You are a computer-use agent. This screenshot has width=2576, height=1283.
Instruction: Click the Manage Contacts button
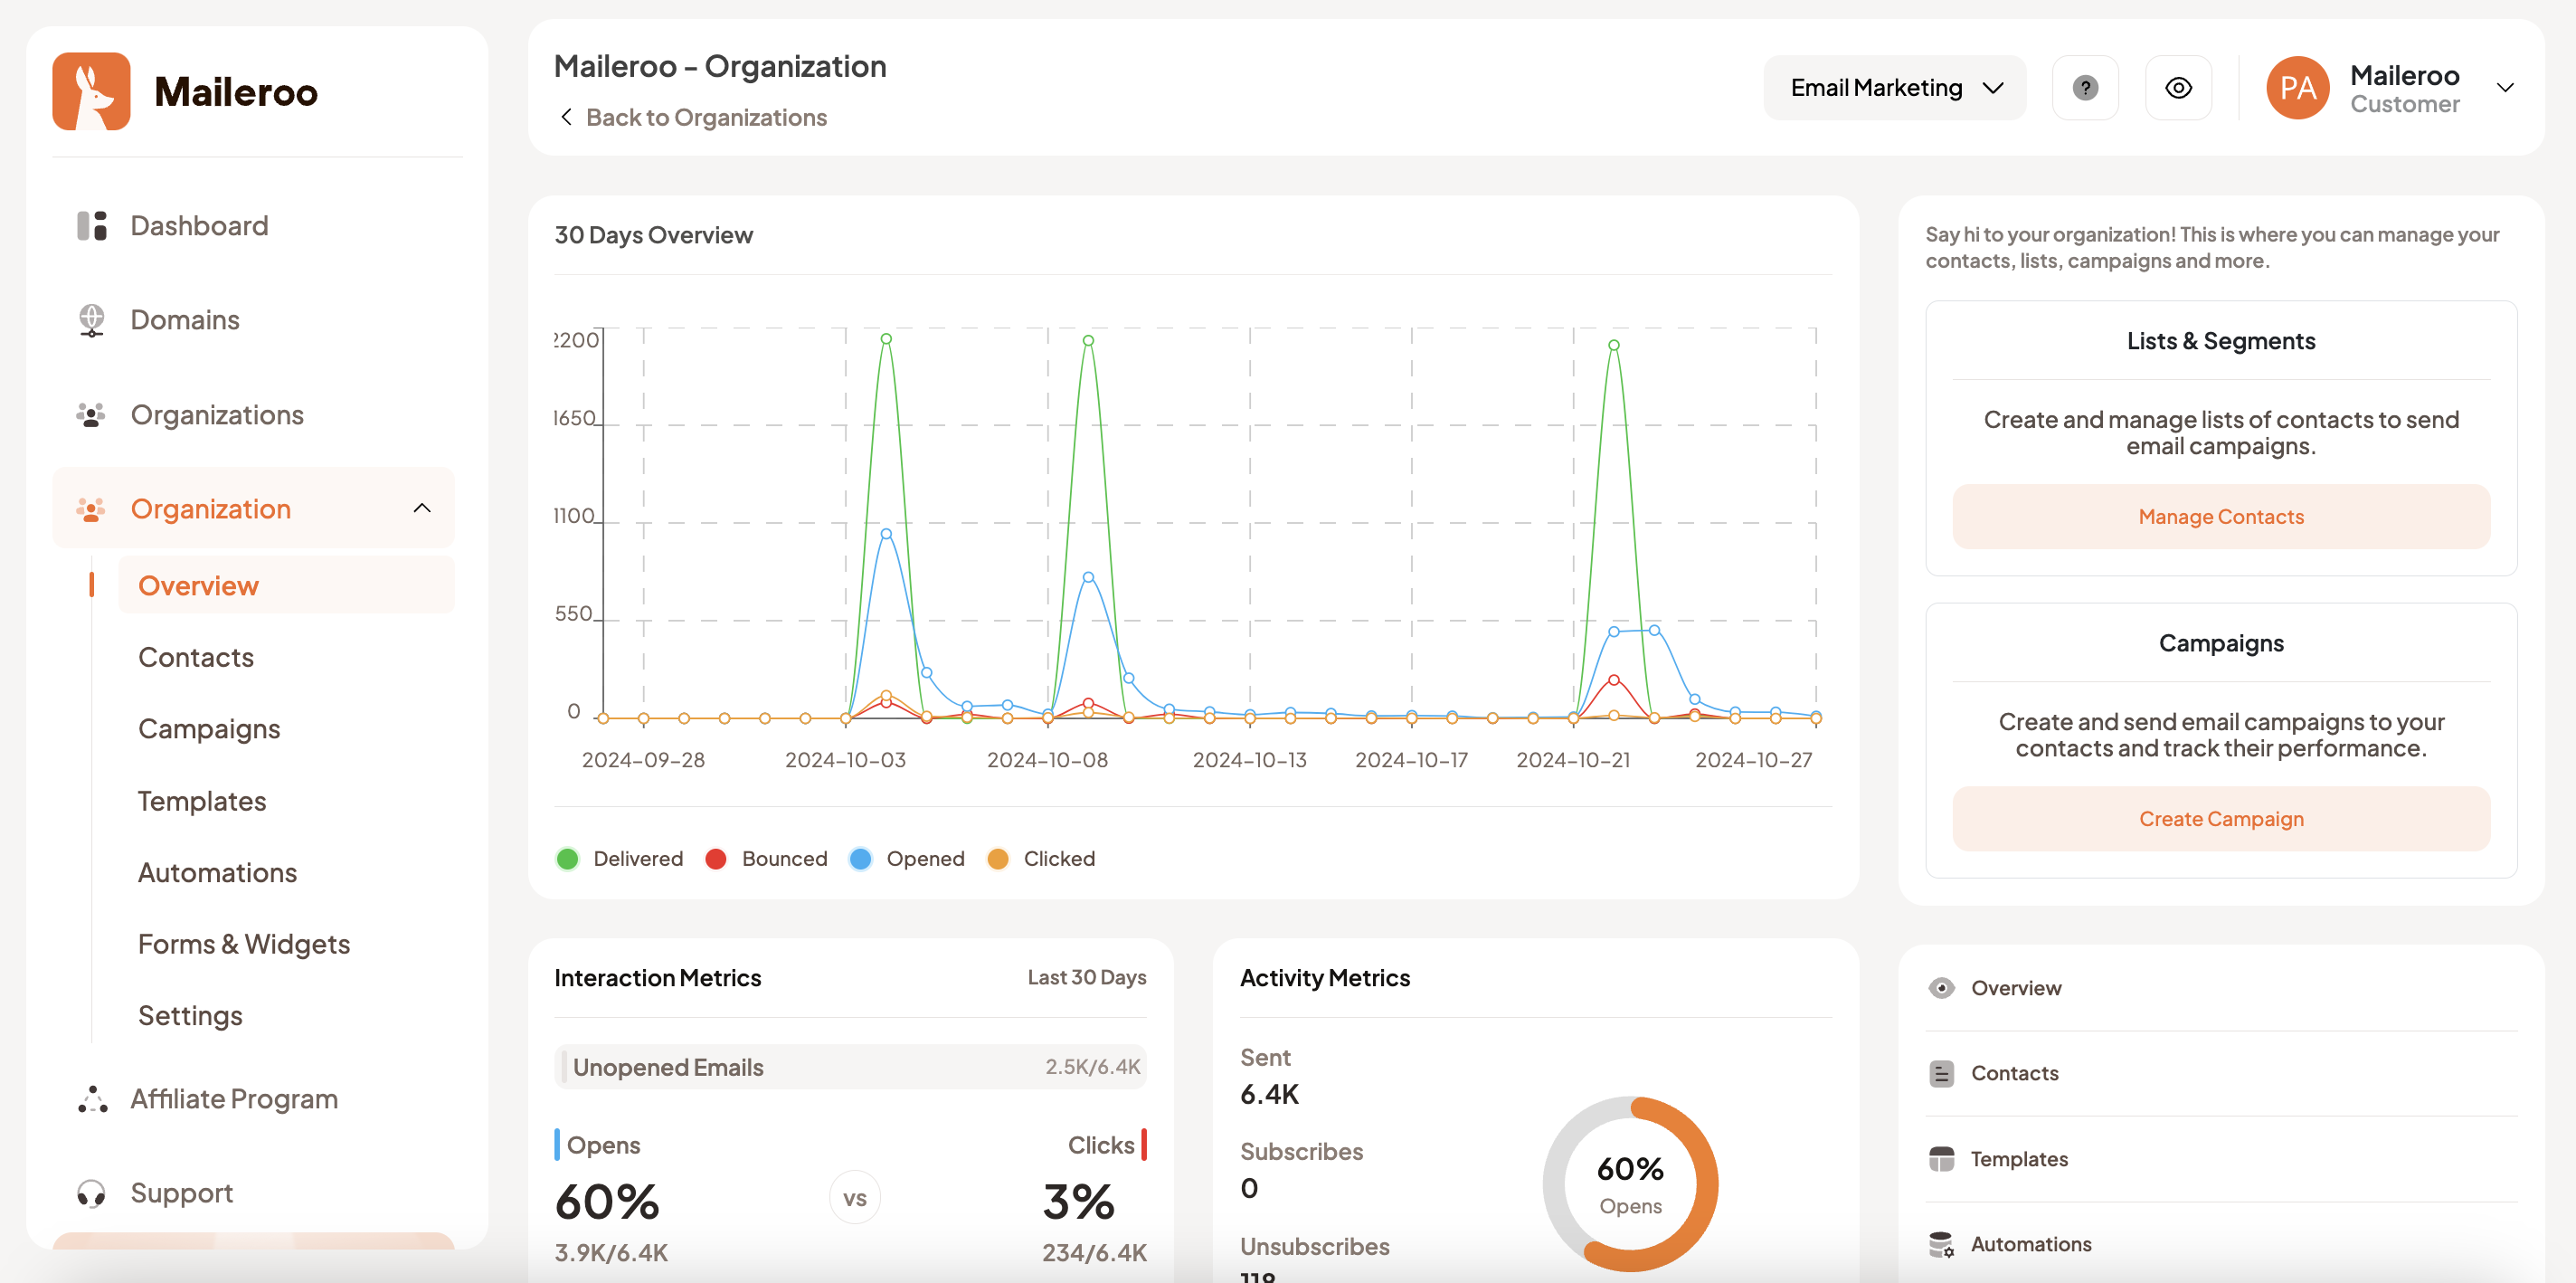[x=2220, y=517]
